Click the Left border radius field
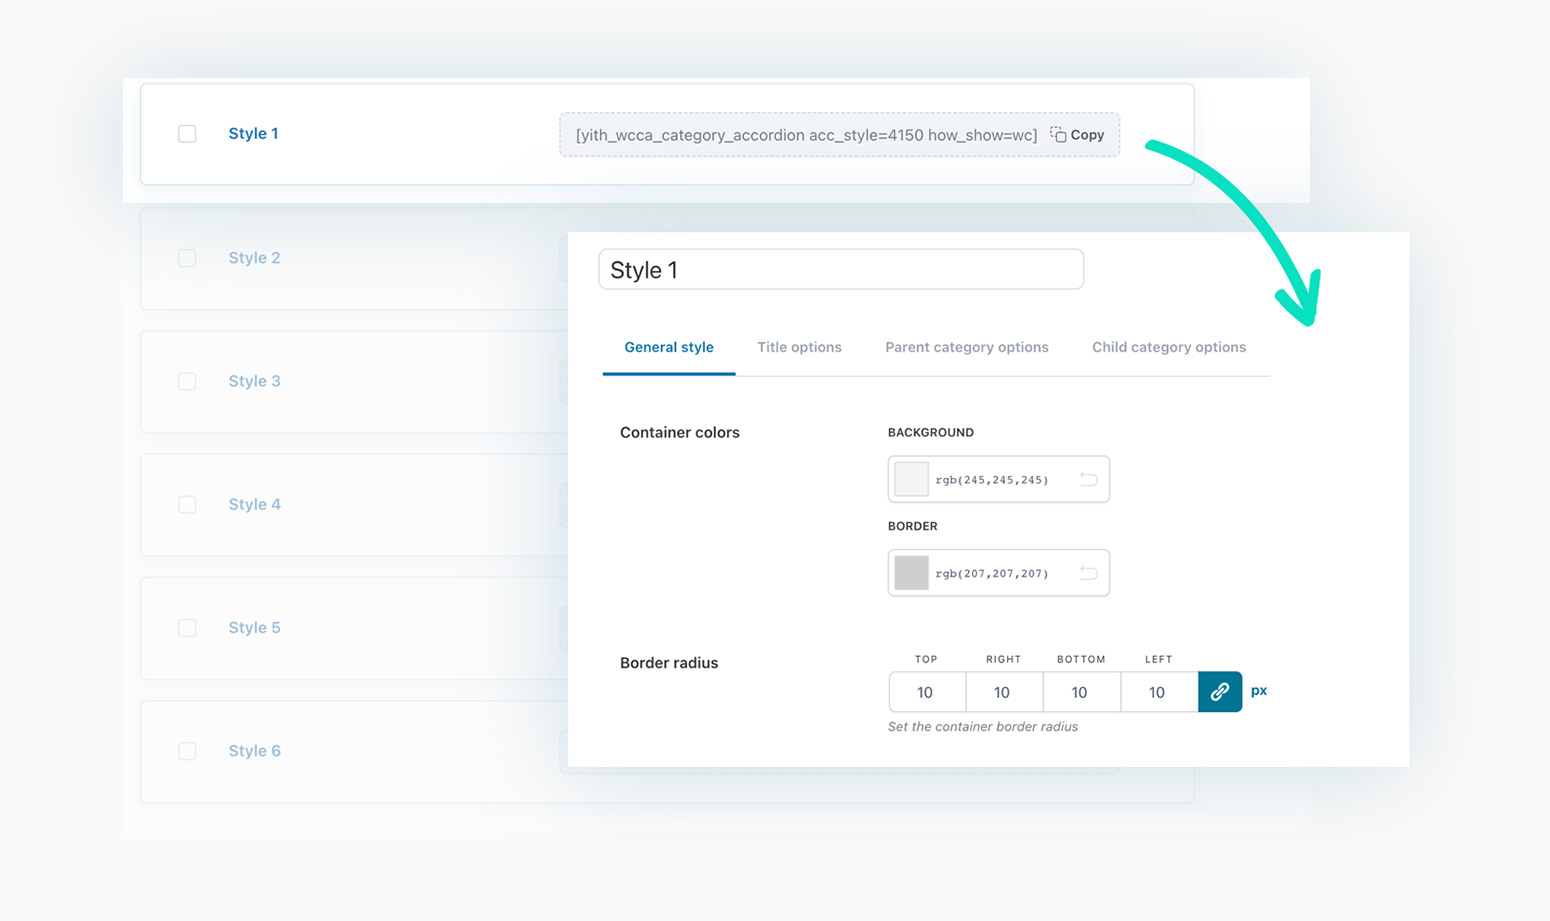This screenshot has width=1550, height=921. point(1158,692)
